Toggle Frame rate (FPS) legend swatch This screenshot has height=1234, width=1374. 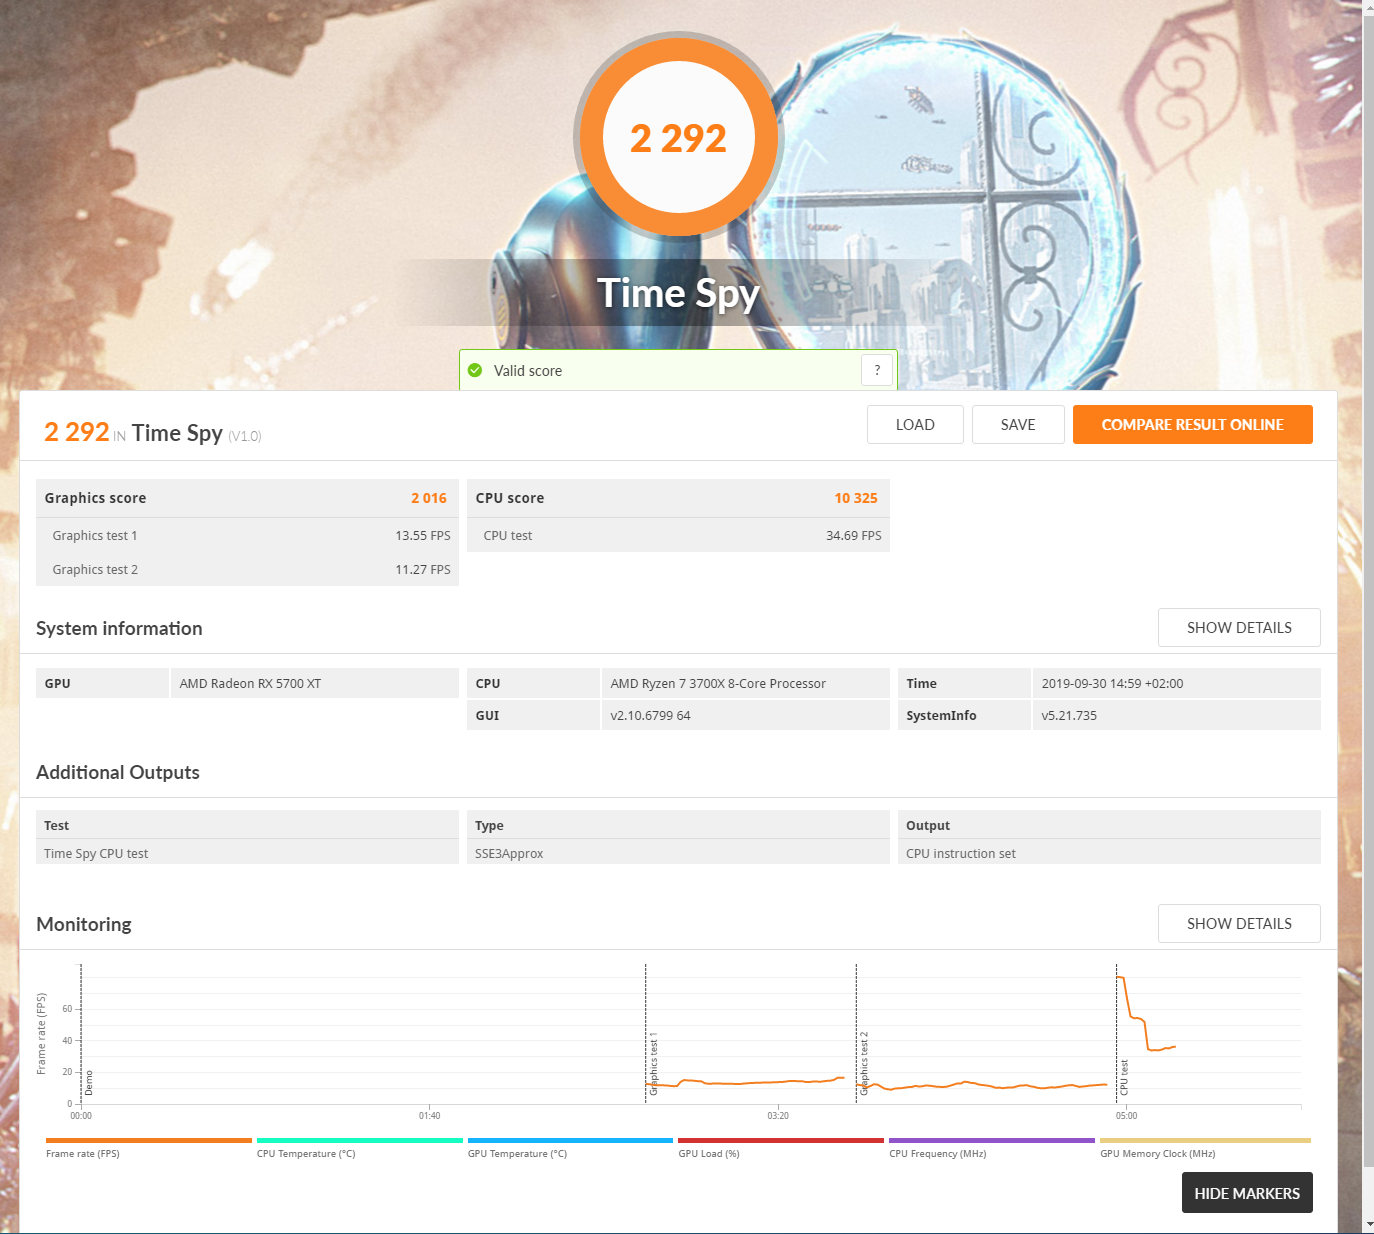pos(149,1140)
